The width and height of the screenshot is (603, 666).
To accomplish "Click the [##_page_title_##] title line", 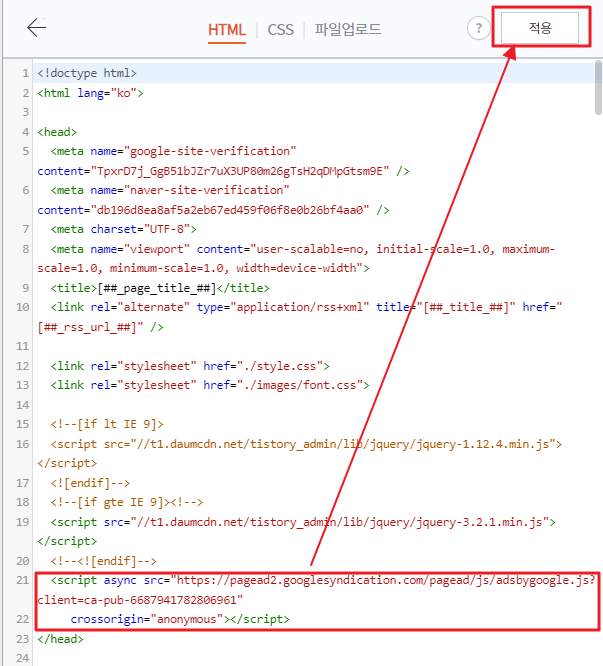I will click(160, 288).
